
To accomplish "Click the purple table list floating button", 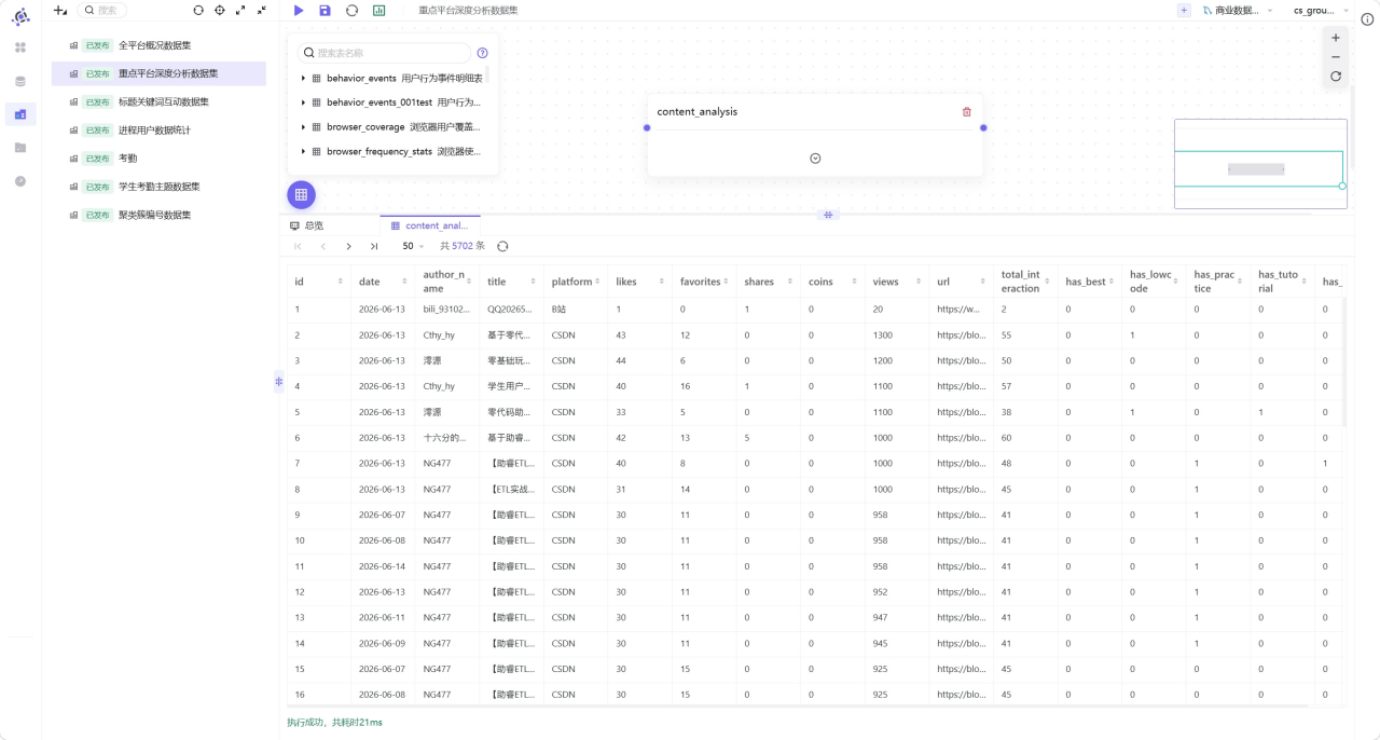I will coord(301,195).
